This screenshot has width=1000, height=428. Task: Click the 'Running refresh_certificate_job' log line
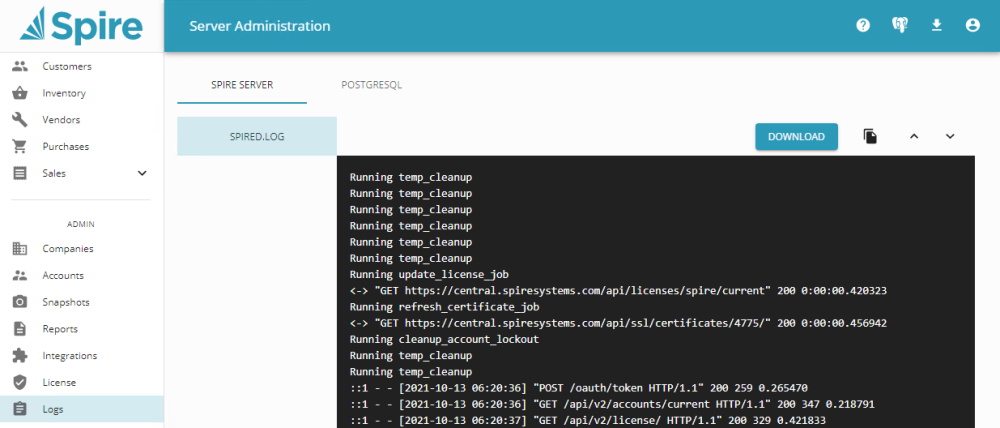[445, 307]
